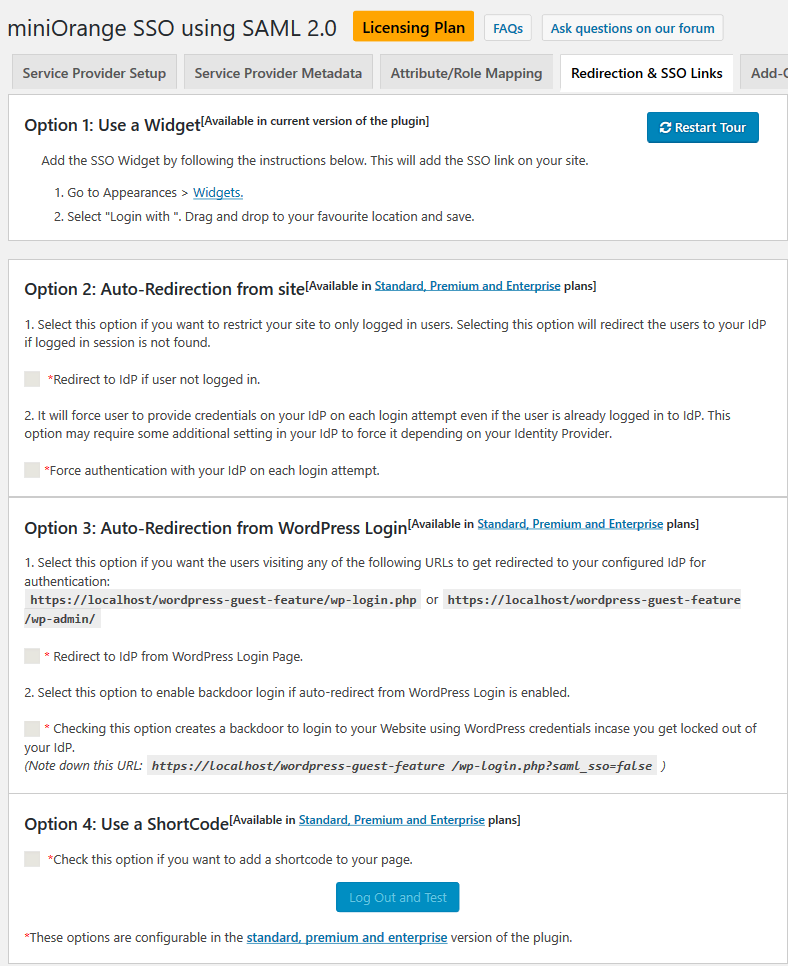The width and height of the screenshot is (788, 966).
Task: Check "Force authentication with your IdP on each login attempt"
Action: click(31, 470)
